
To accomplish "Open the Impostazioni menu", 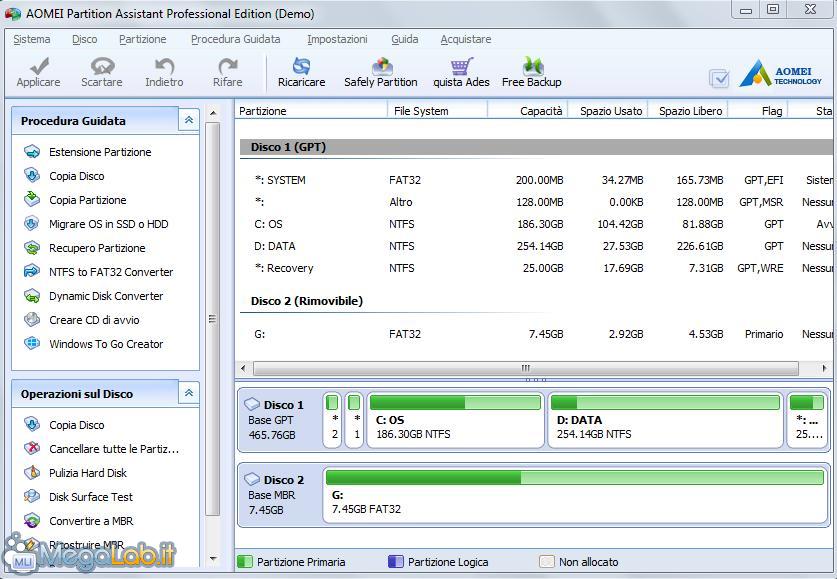I will pyautogui.click(x=337, y=39).
